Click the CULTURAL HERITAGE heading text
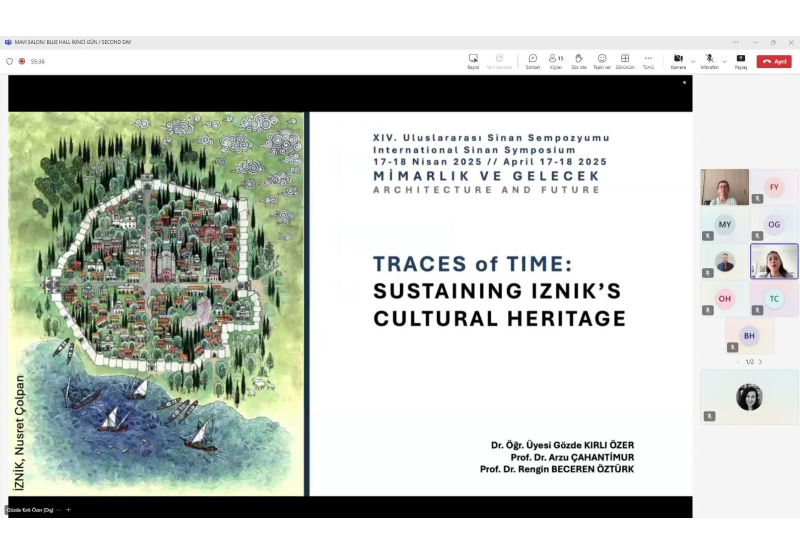The height and width of the screenshot is (554, 800). (499, 318)
